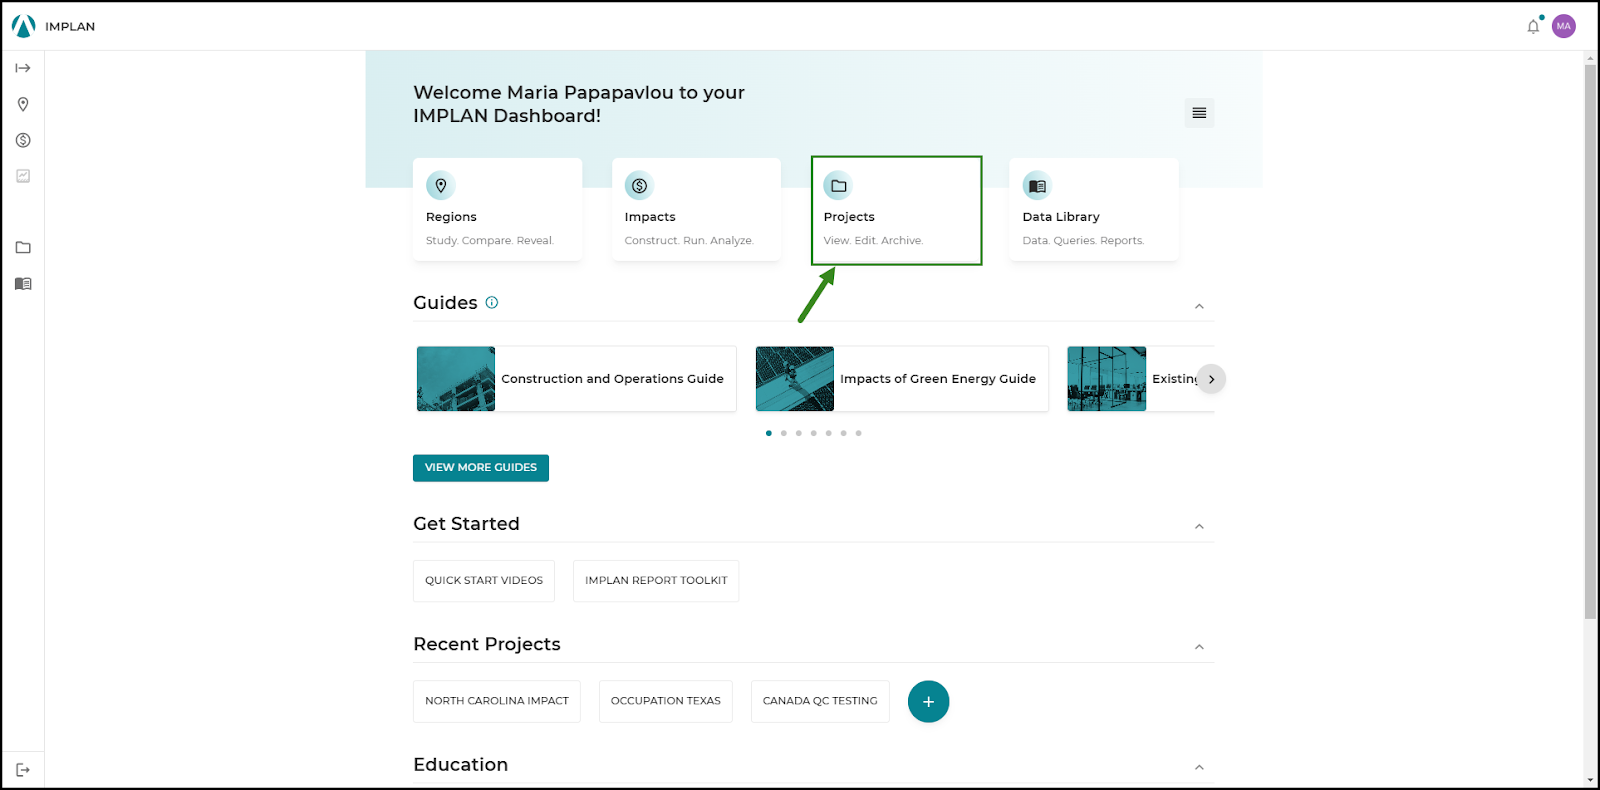Click the page vertical scrollbar thumb
Viewport: 1600px width, 790px height.
click(x=1590, y=341)
